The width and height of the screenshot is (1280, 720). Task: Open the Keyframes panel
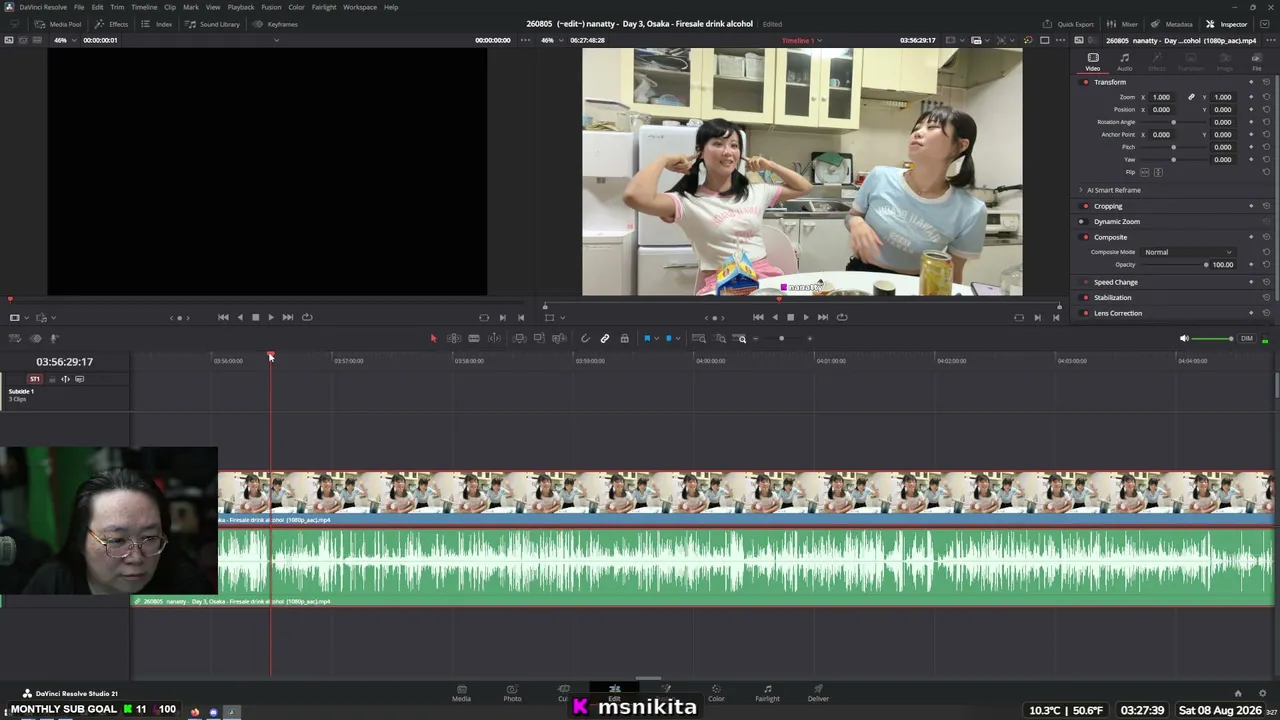pos(276,24)
